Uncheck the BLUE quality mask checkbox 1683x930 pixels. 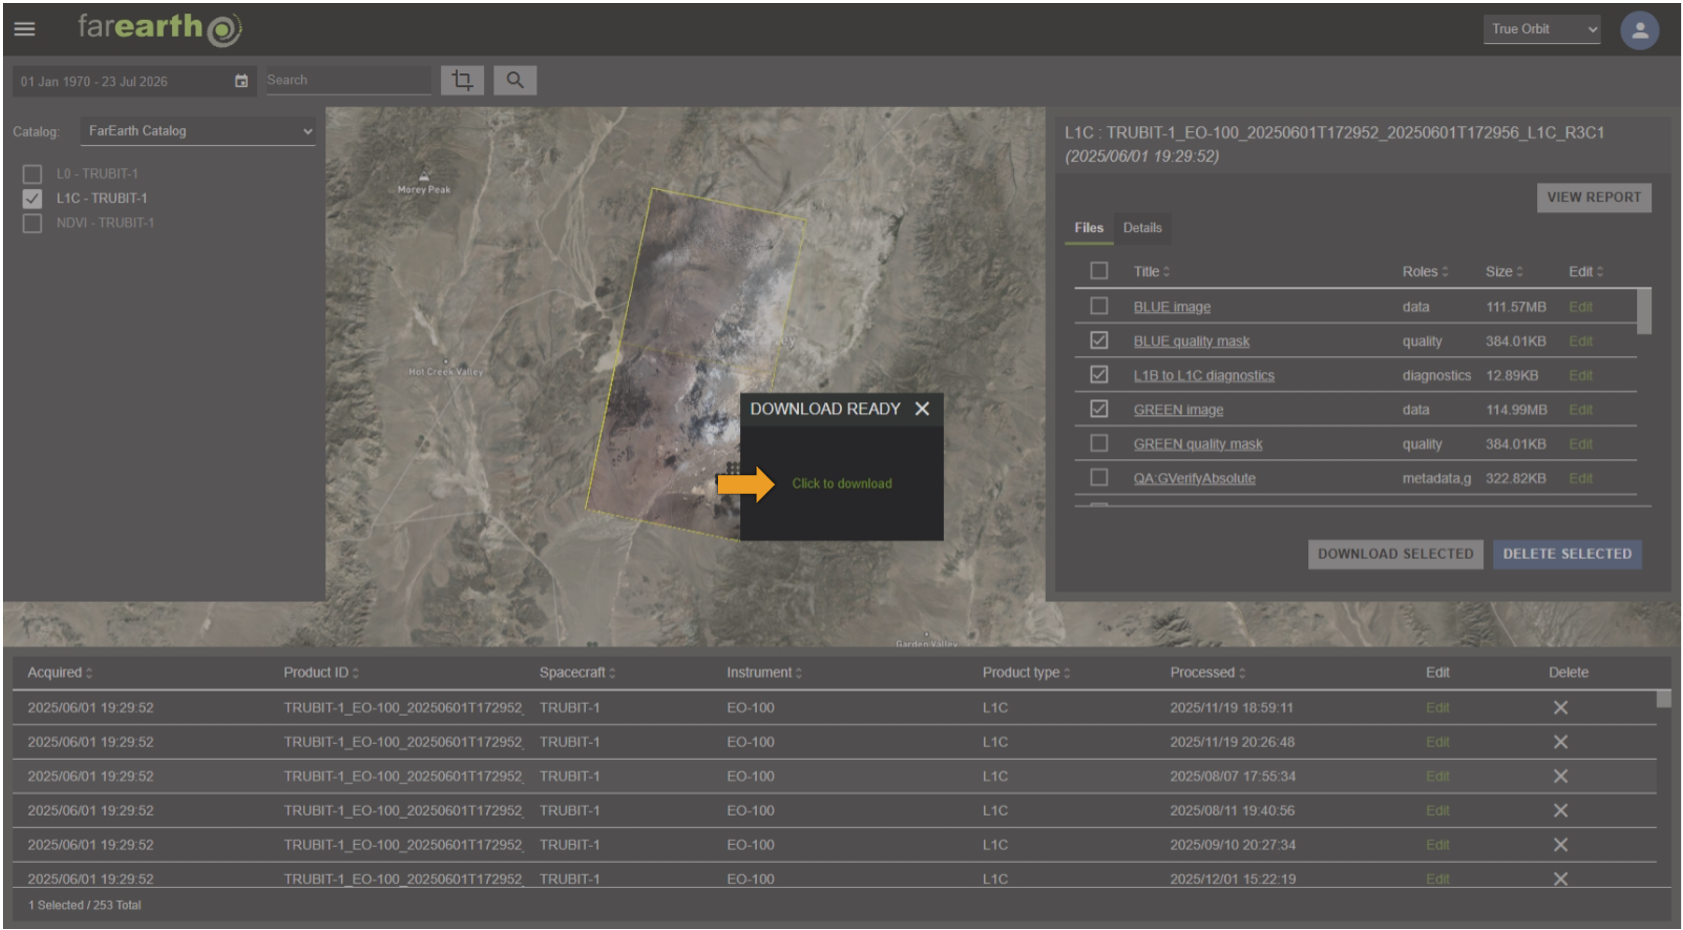(x=1099, y=340)
